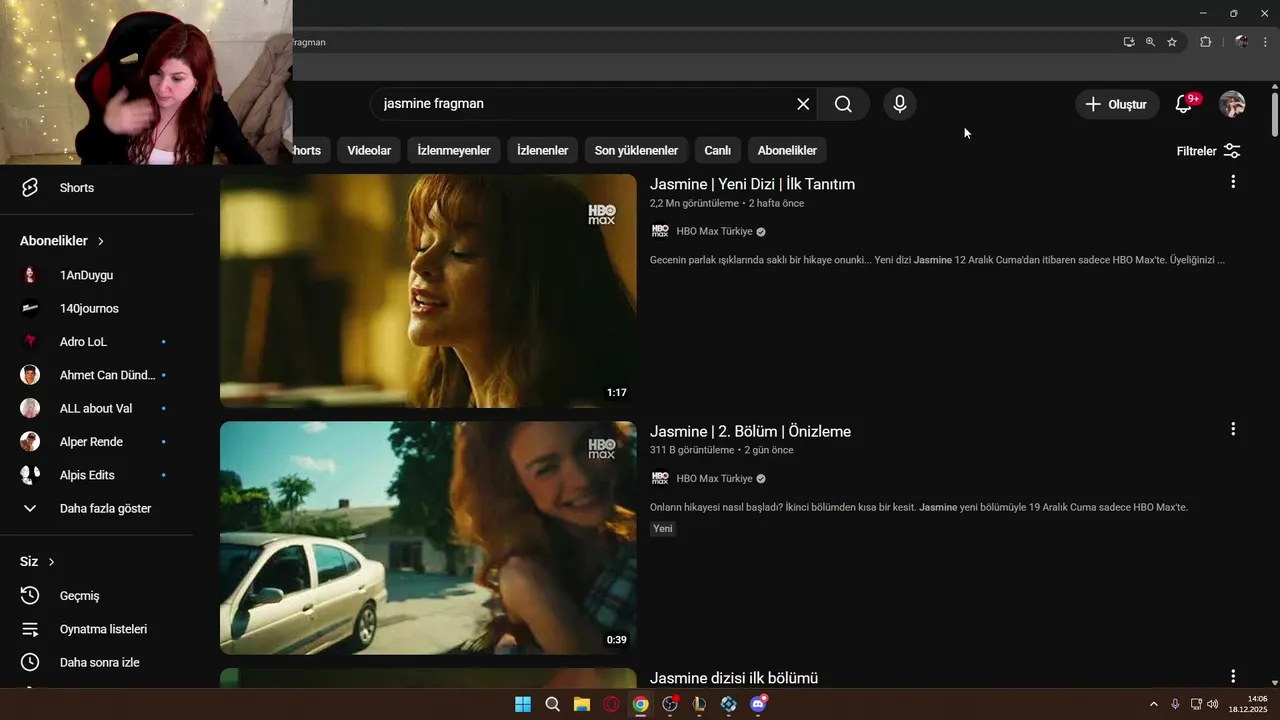Expand the Siz section

pyautogui.click(x=38, y=562)
